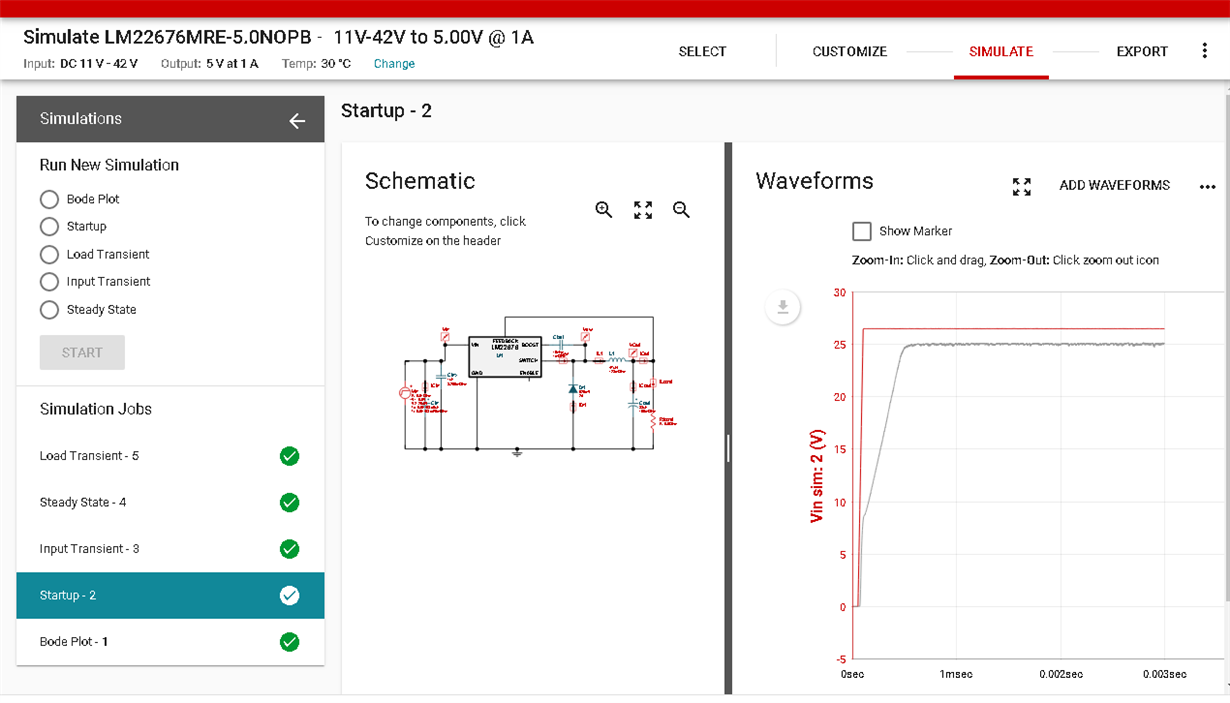Image resolution: width=1230 pixels, height=703 pixels.
Task: Click ADD WAVEFORMS button
Action: pyautogui.click(x=1114, y=186)
